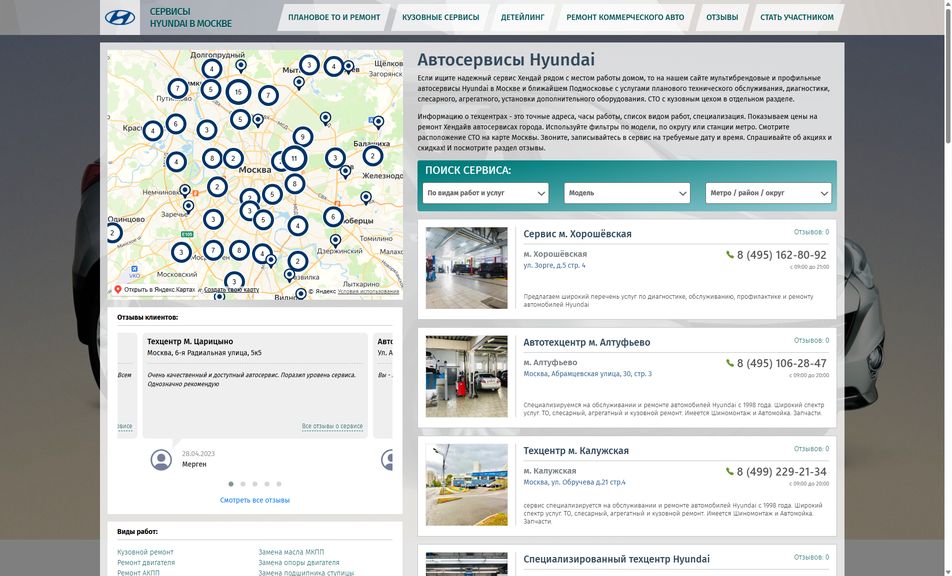Select the fourth review carousel dot
The width and height of the screenshot is (952, 576).
click(267, 484)
